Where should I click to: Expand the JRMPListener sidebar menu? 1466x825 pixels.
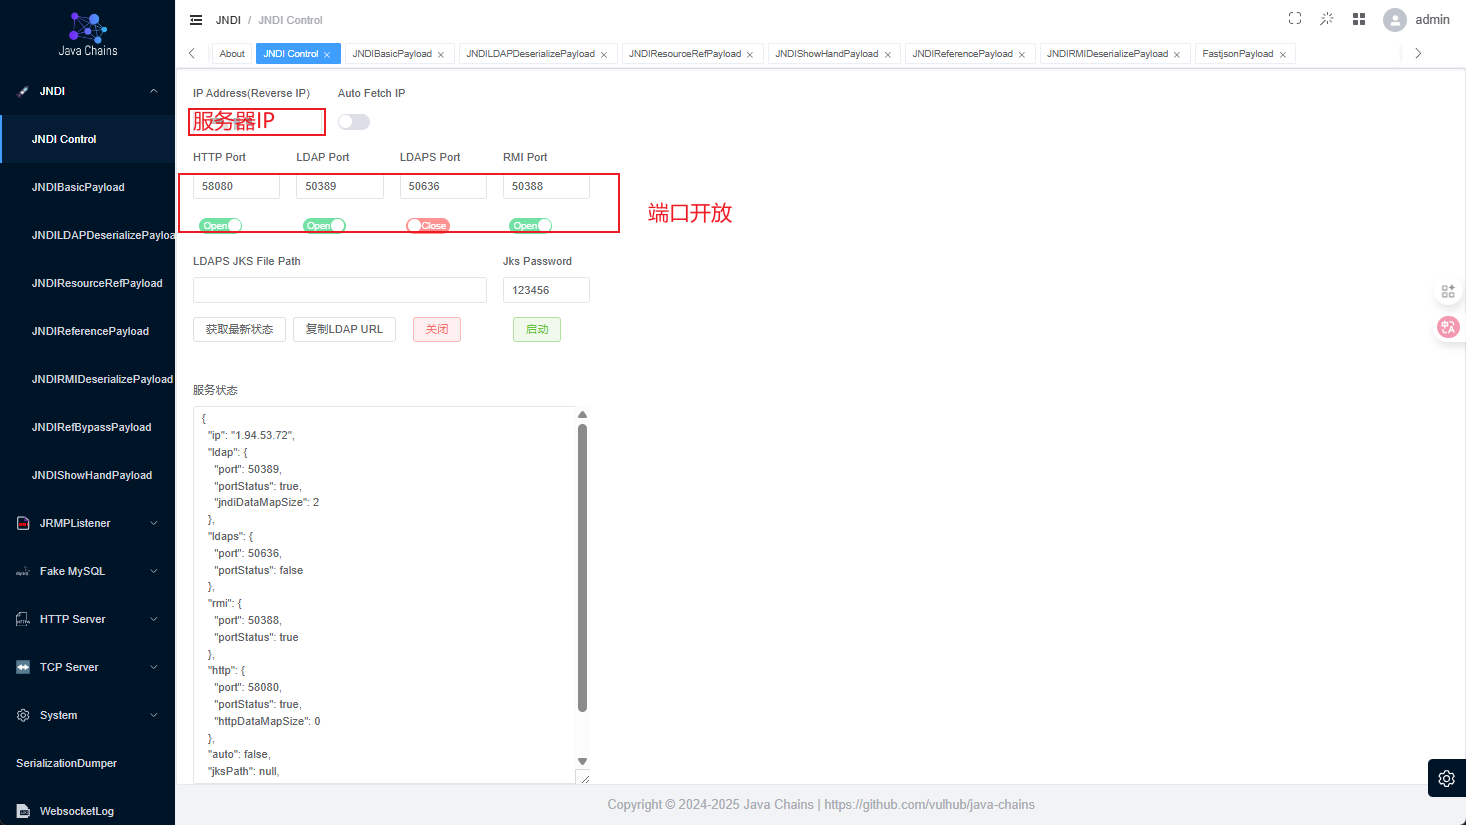coord(87,523)
